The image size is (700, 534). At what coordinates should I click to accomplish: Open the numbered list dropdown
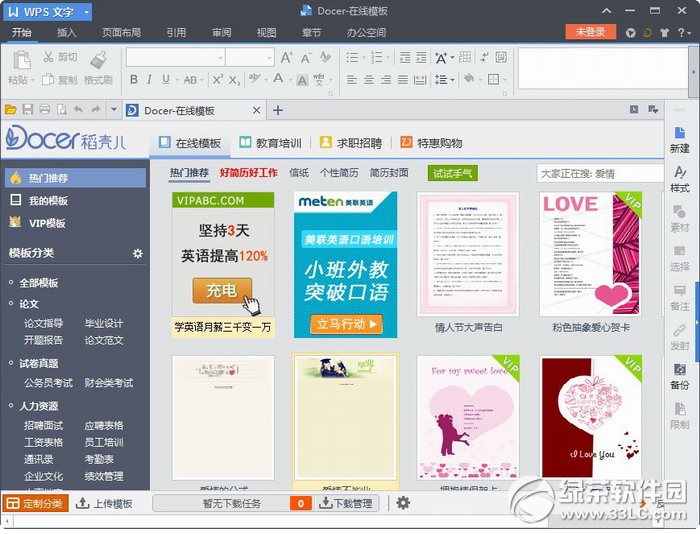click(x=388, y=58)
